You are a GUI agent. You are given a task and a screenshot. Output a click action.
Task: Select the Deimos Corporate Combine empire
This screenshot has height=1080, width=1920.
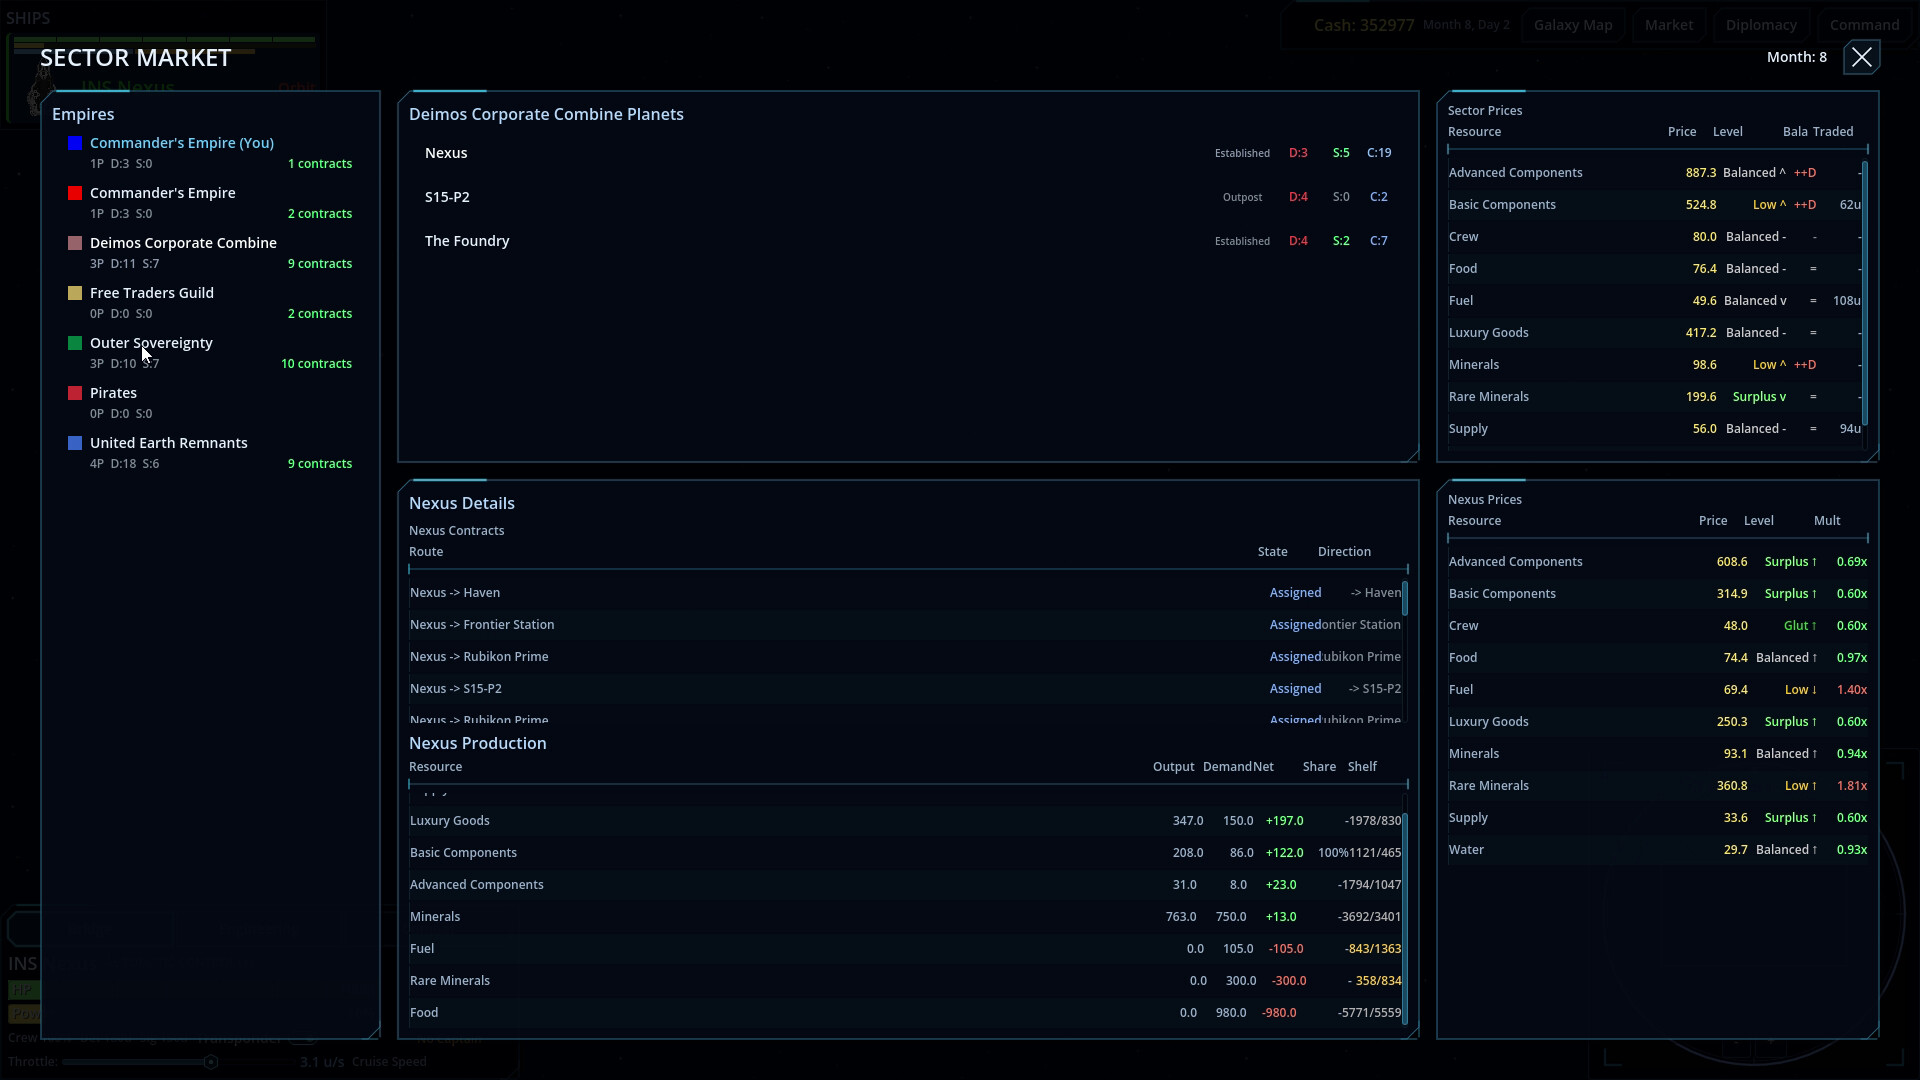click(x=210, y=252)
